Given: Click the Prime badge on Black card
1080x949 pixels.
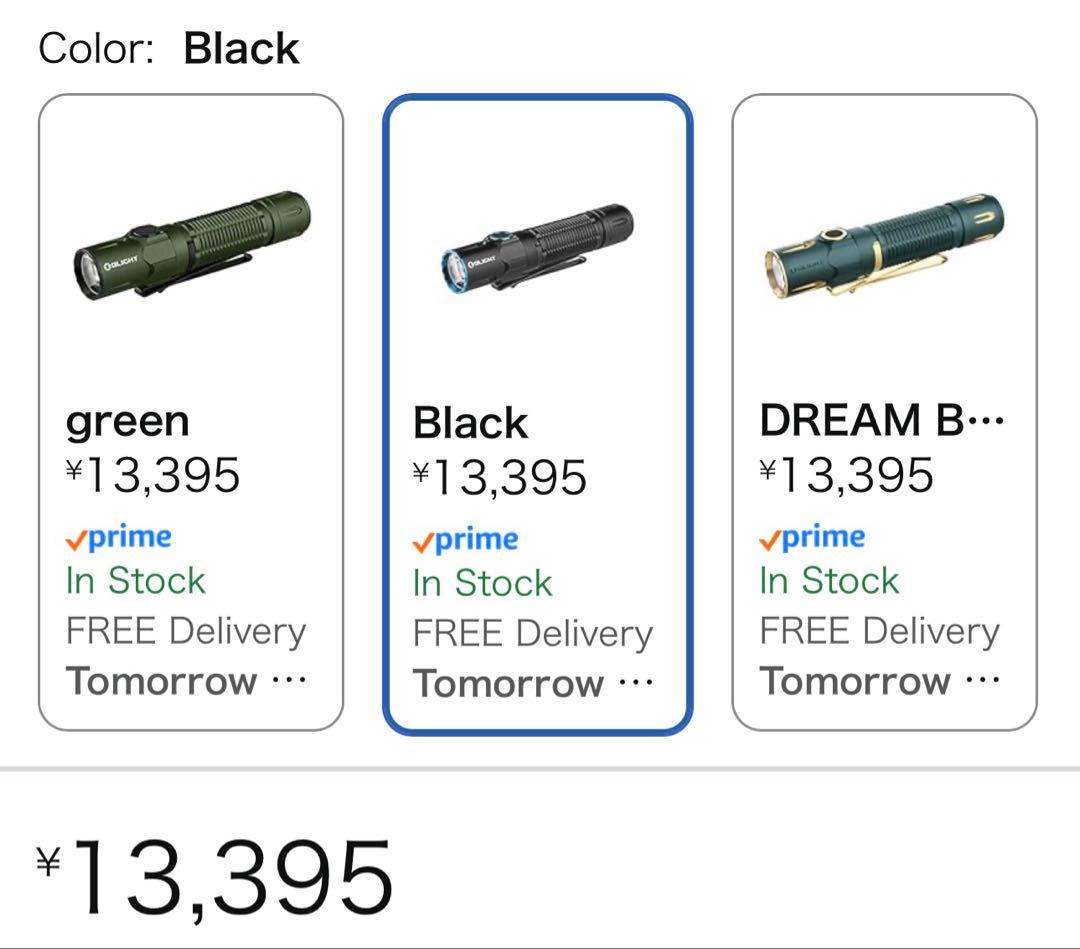Looking at the screenshot, I should pos(465,541).
